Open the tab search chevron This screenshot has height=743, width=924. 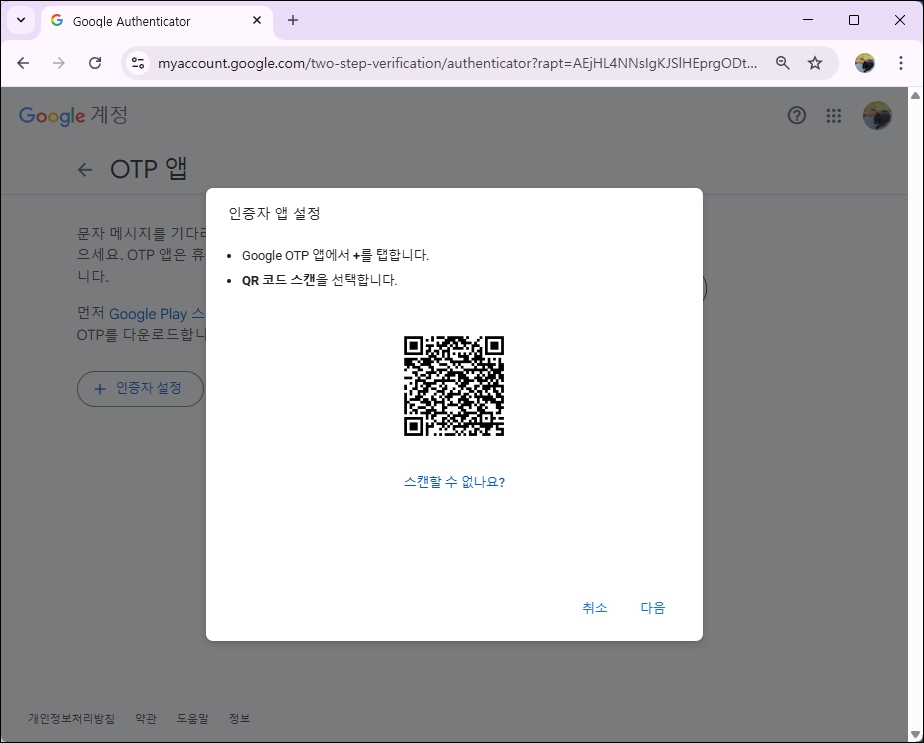pos(20,20)
